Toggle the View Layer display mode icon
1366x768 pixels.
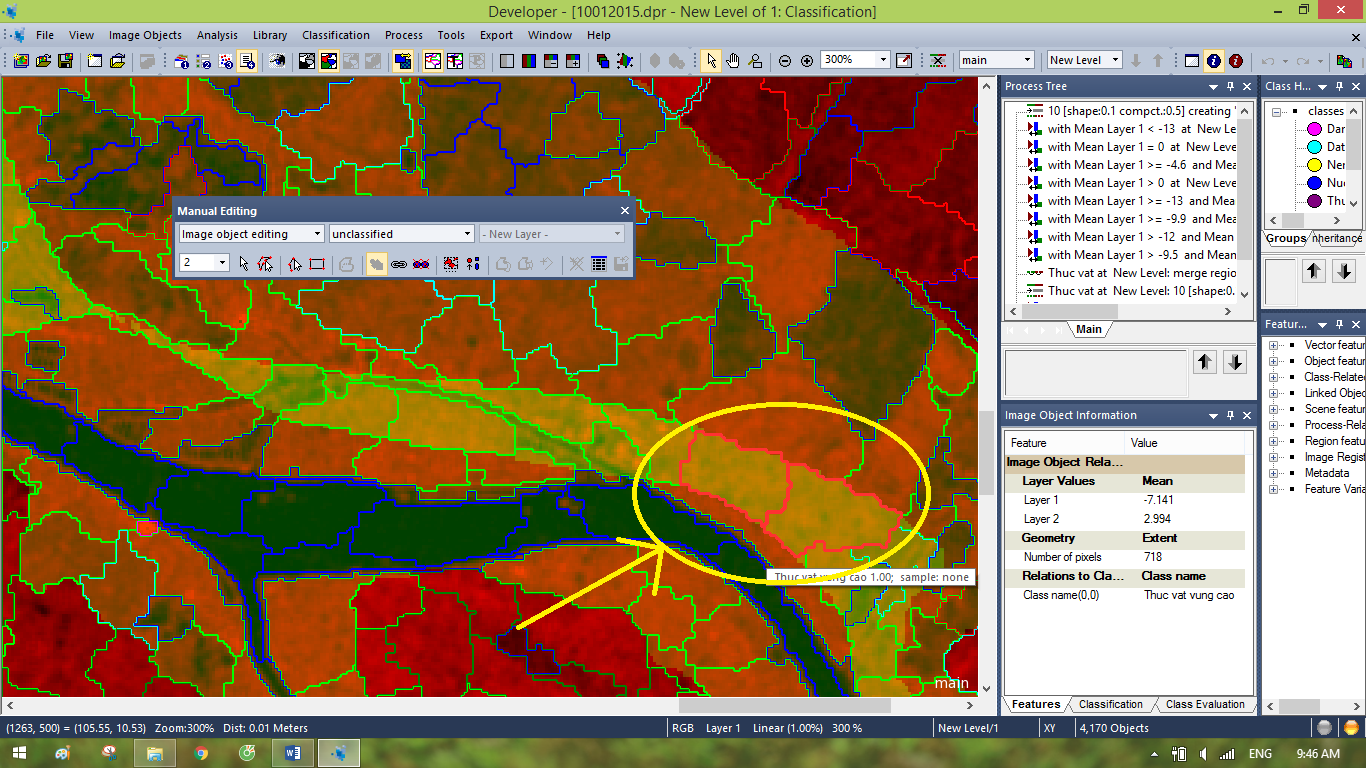[x=307, y=60]
